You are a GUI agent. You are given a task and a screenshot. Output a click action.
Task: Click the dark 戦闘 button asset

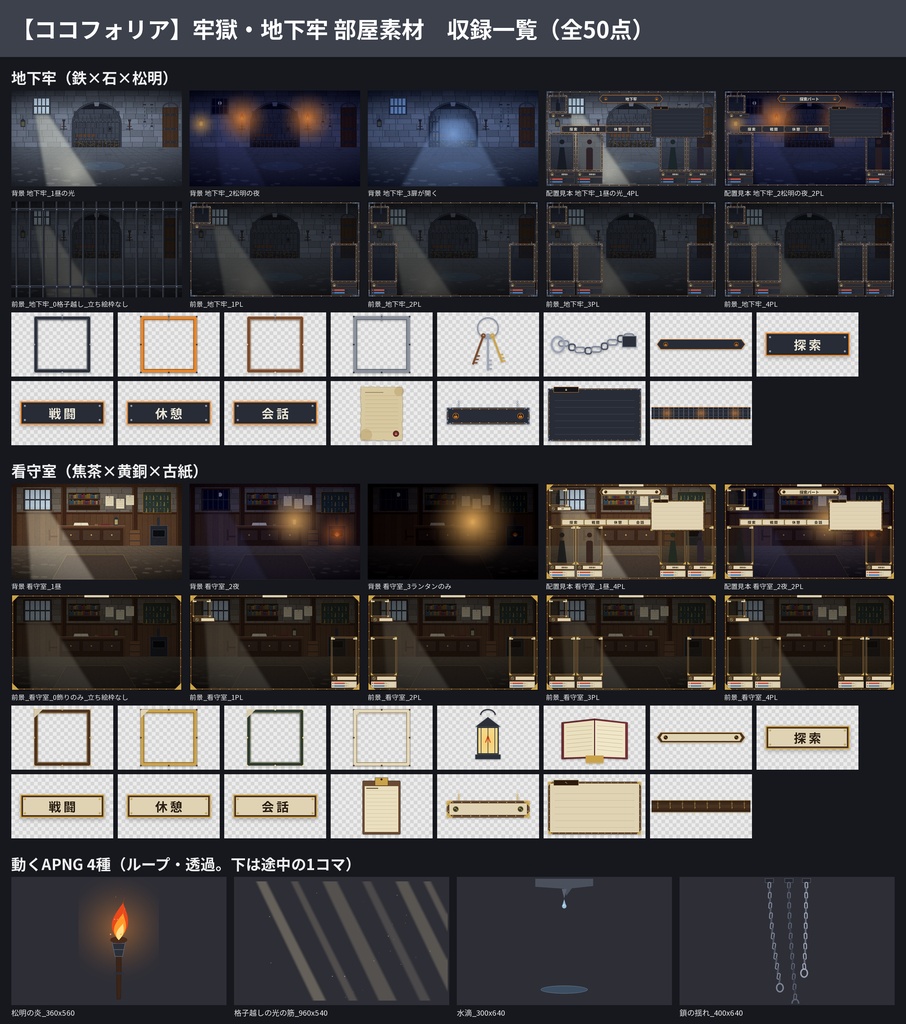point(62,413)
